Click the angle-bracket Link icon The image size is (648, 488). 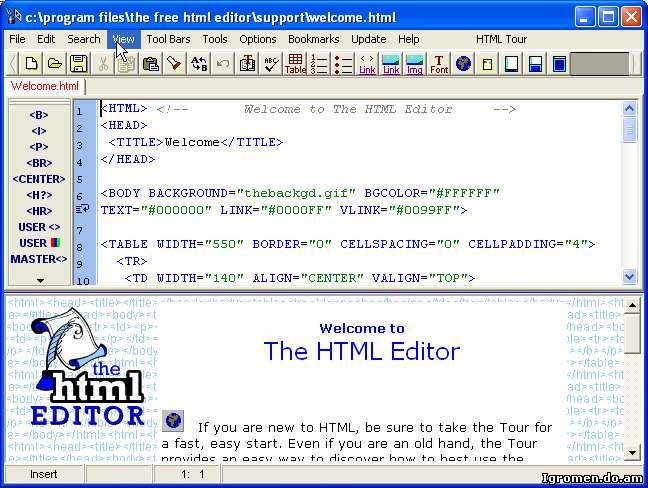point(367,64)
